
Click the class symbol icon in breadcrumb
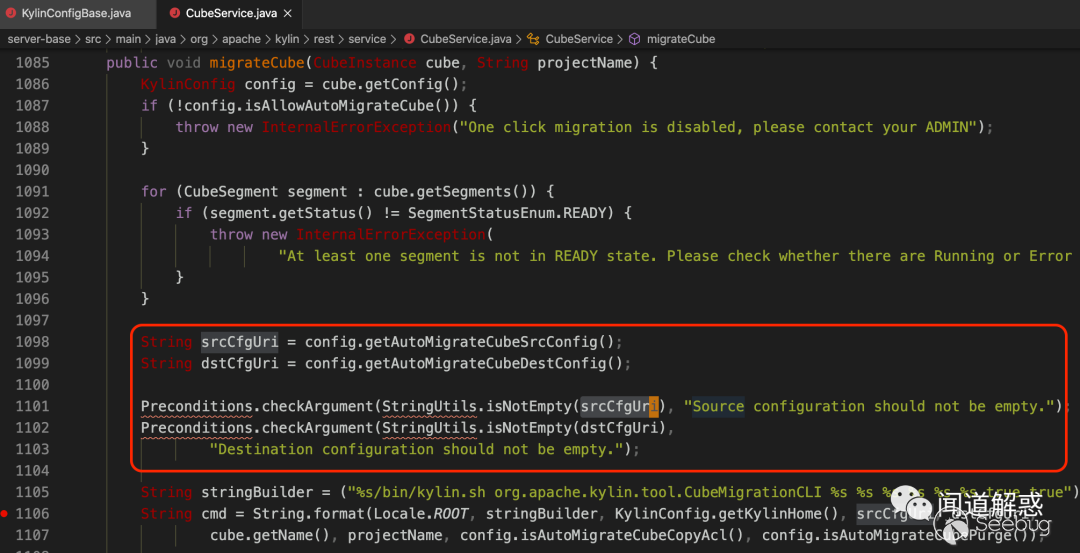[x=533, y=39]
